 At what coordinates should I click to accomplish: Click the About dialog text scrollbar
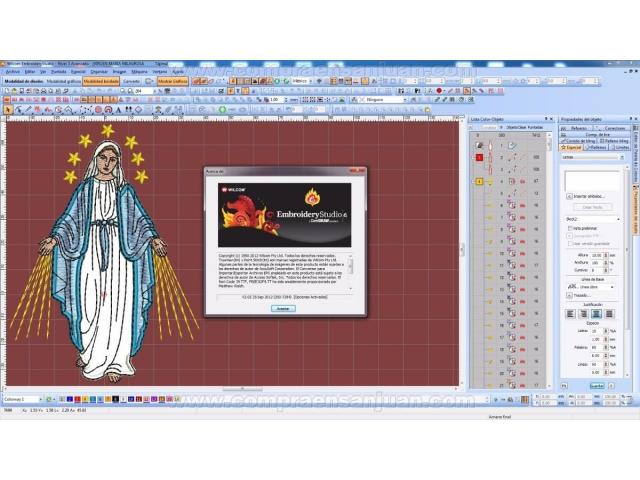click(351, 272)
